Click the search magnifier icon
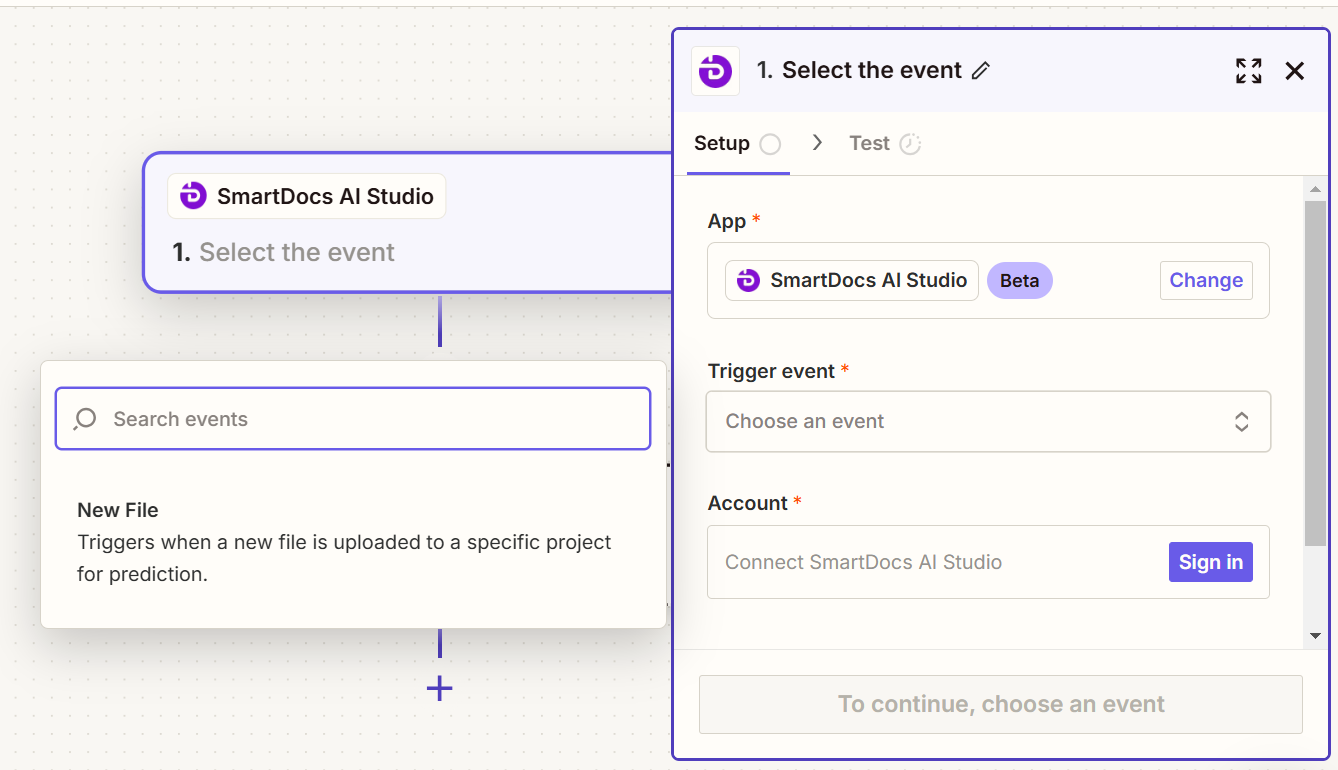Screen dimensions: 1338x770 point(85,419)
